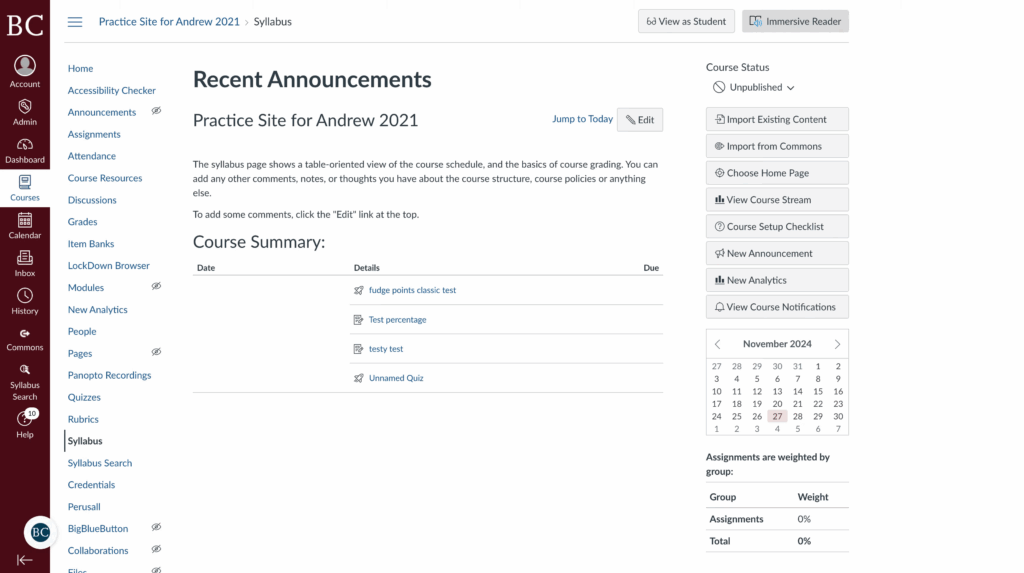Open the Unnamed Quiz link
The height and width of the screenshot is (573, 1024).
pos(396,378)
